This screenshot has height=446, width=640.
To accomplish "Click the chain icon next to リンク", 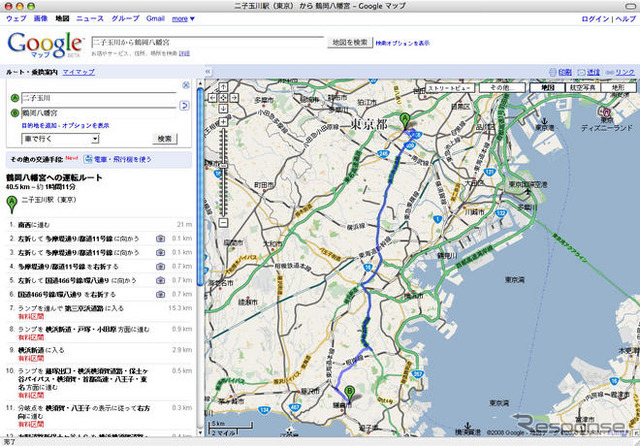I will point(609,72).
